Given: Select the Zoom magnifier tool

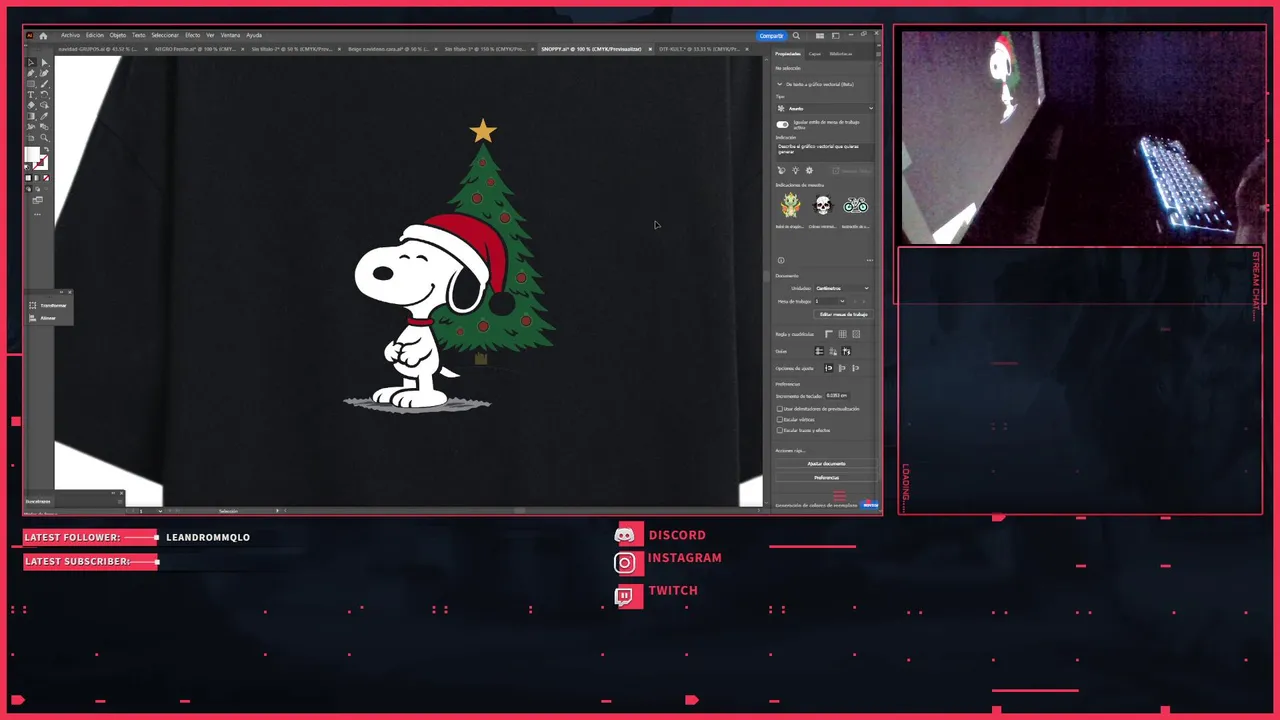Looking at the screenshot, I should [45, 138].
